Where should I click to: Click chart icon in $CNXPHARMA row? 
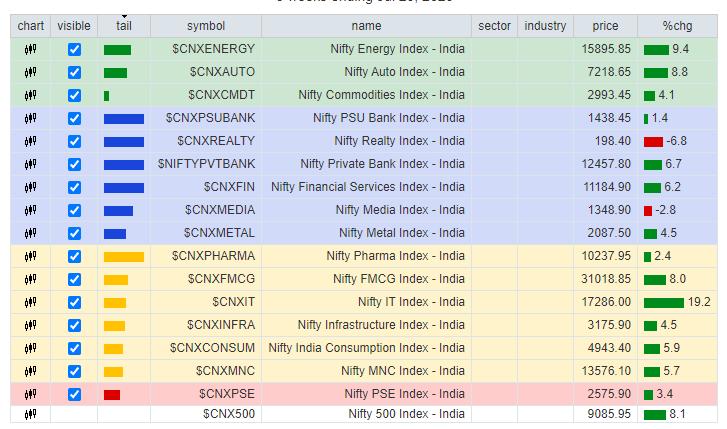coord(30,256)
